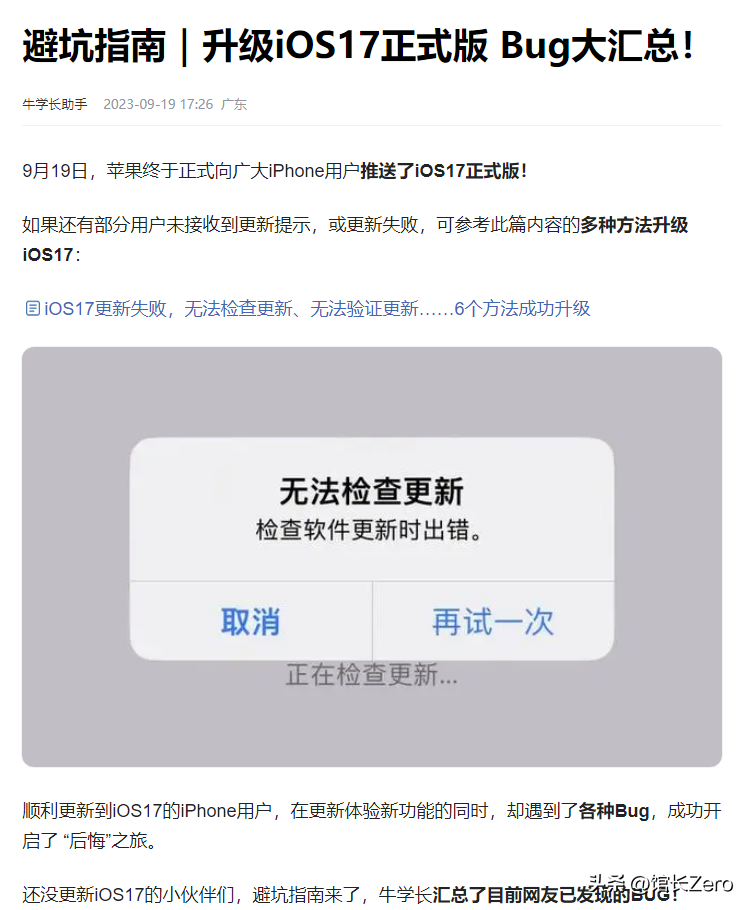Viewport: 750px width, 910px height.
Task: Click the paragraph starting 还没更新iOS17的小伙伴们
Action: pyautogui.click(x=350, y=895)
